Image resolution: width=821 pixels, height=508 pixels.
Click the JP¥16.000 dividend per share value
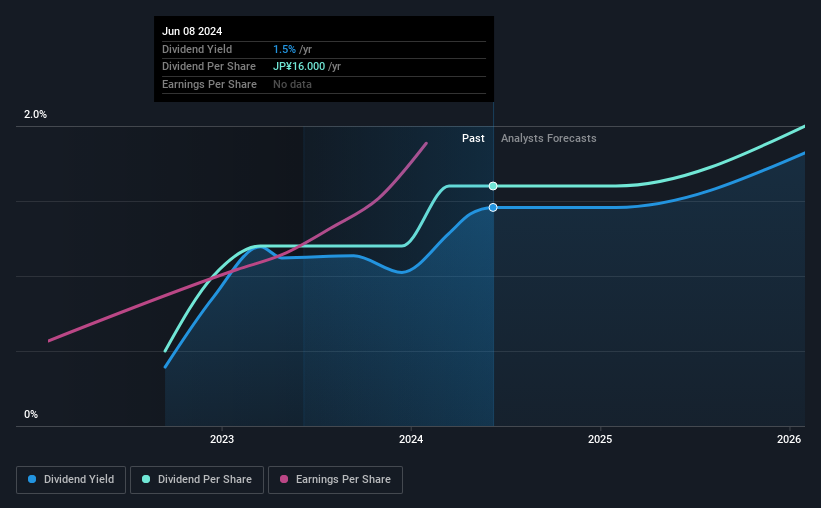(299, 67)
